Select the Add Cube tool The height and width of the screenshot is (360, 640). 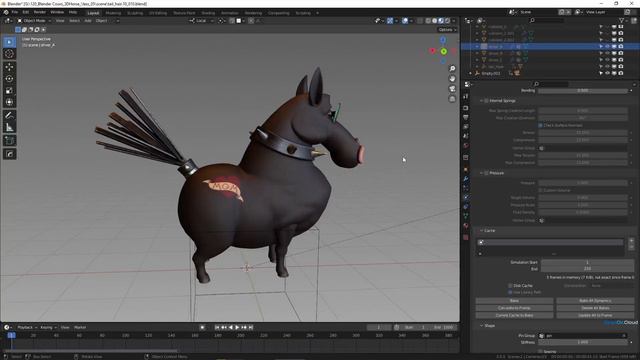(9, 141)
